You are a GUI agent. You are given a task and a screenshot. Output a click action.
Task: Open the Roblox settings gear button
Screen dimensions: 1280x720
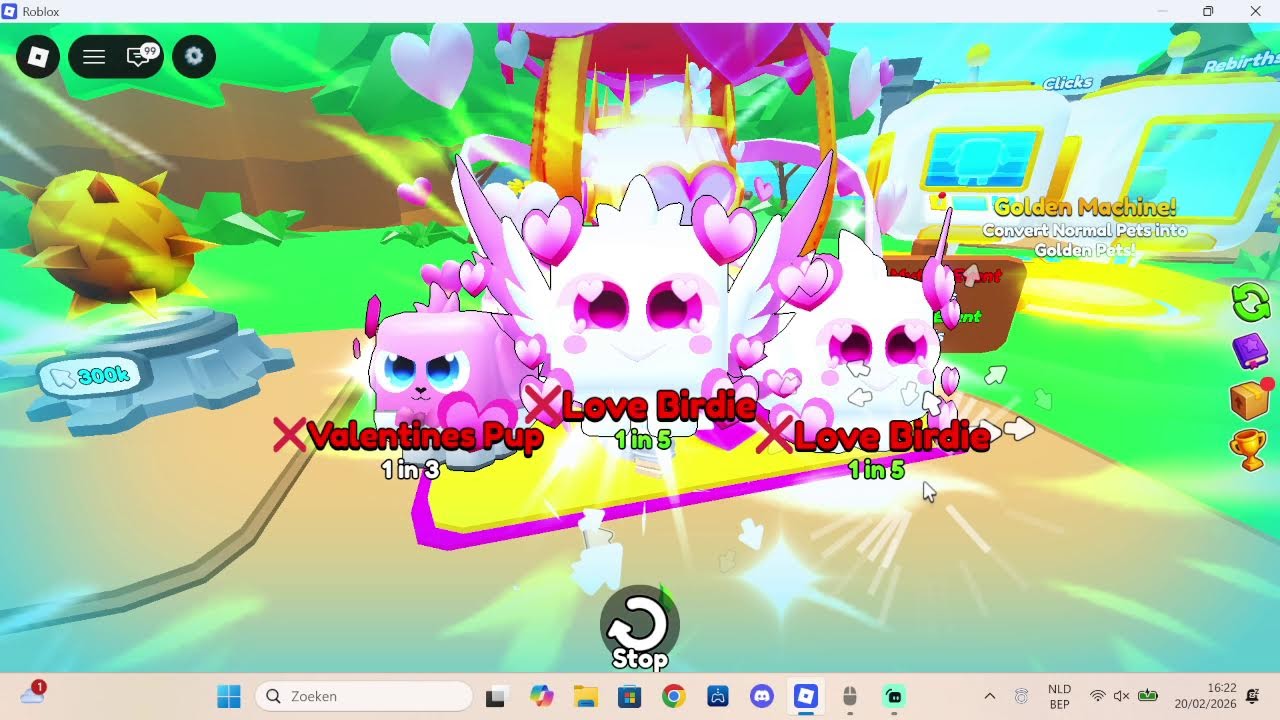pyautogui.click(x=194, y=57)
